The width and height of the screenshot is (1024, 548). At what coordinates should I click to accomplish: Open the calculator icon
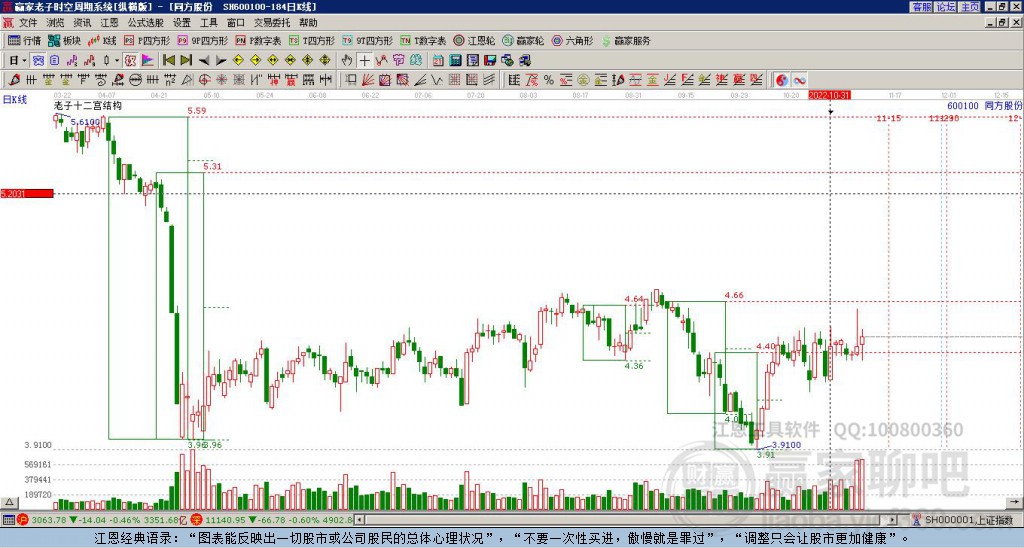(455, 60)
